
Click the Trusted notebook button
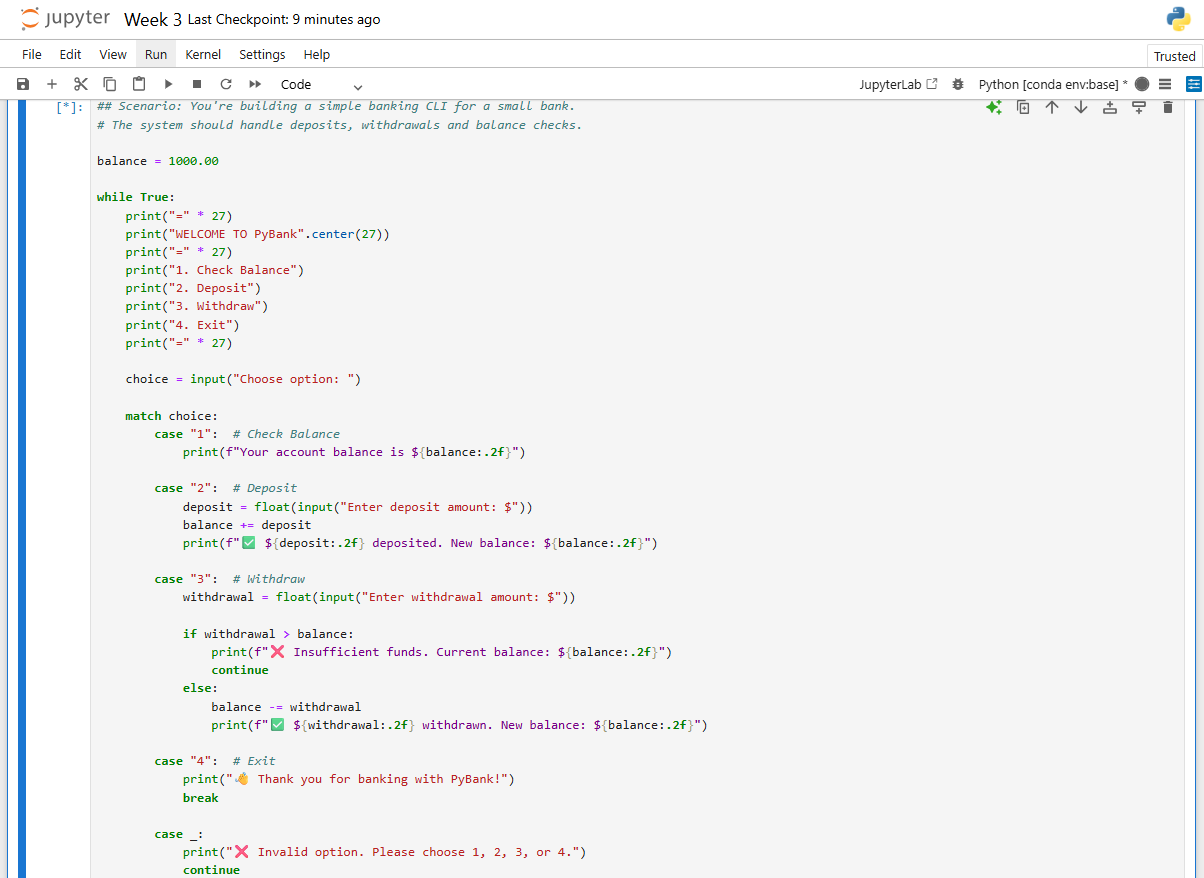(x=1174, y=56)
